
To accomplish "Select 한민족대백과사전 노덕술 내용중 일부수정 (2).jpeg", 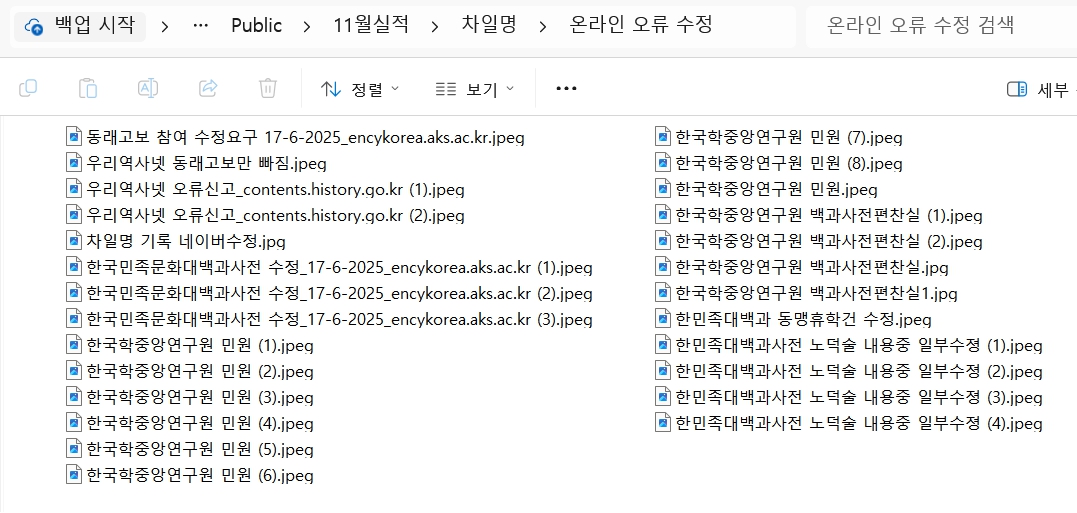I will click(849, 372).
